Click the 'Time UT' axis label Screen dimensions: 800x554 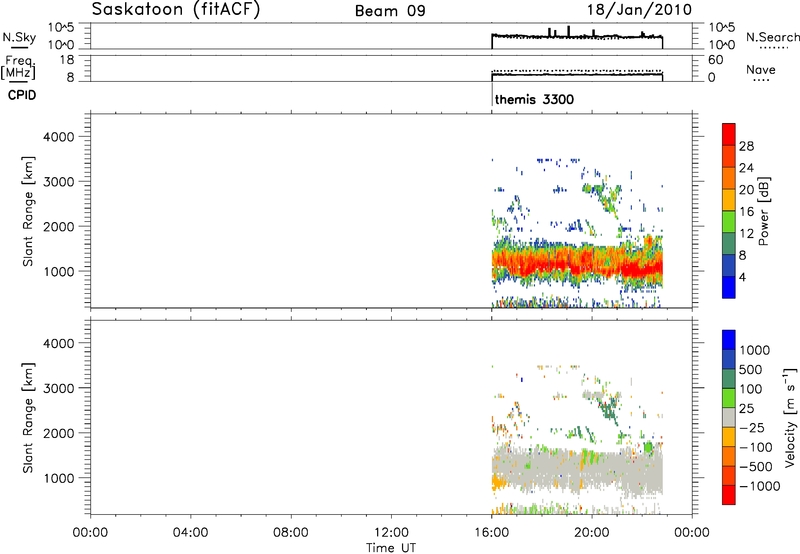coord(391,548)
